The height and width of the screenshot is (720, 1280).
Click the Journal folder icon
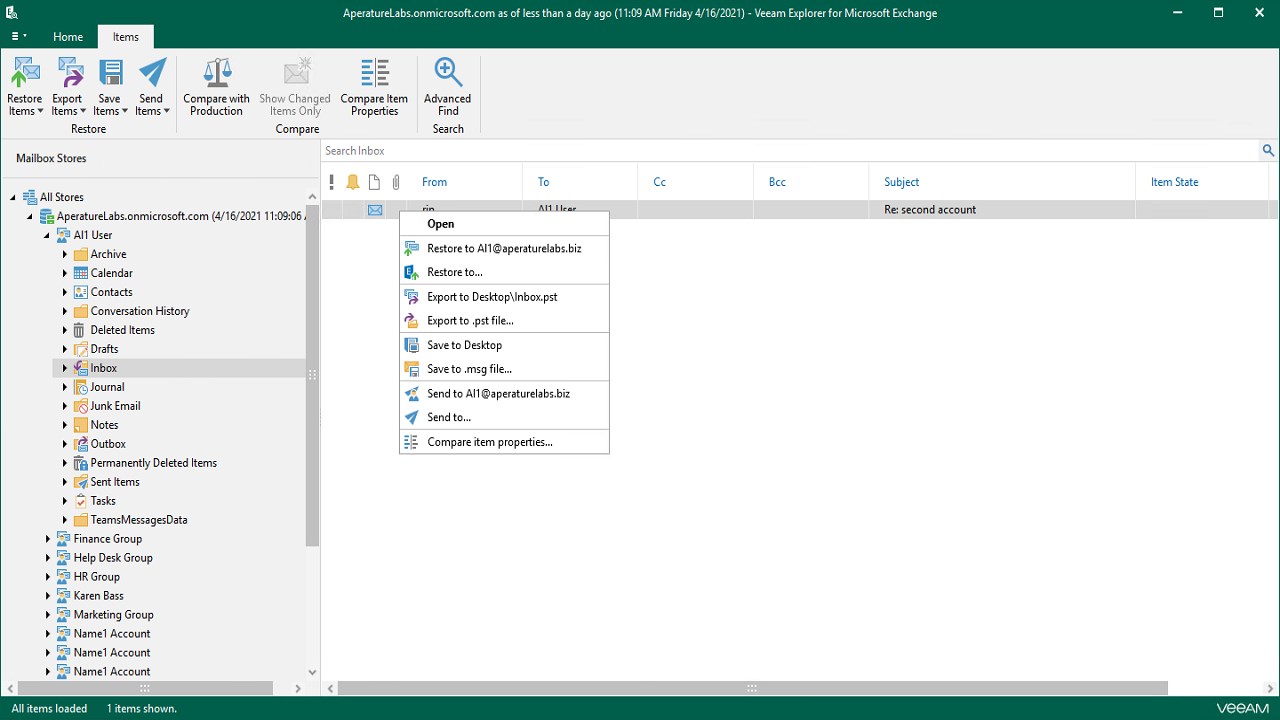coord(81,387)
